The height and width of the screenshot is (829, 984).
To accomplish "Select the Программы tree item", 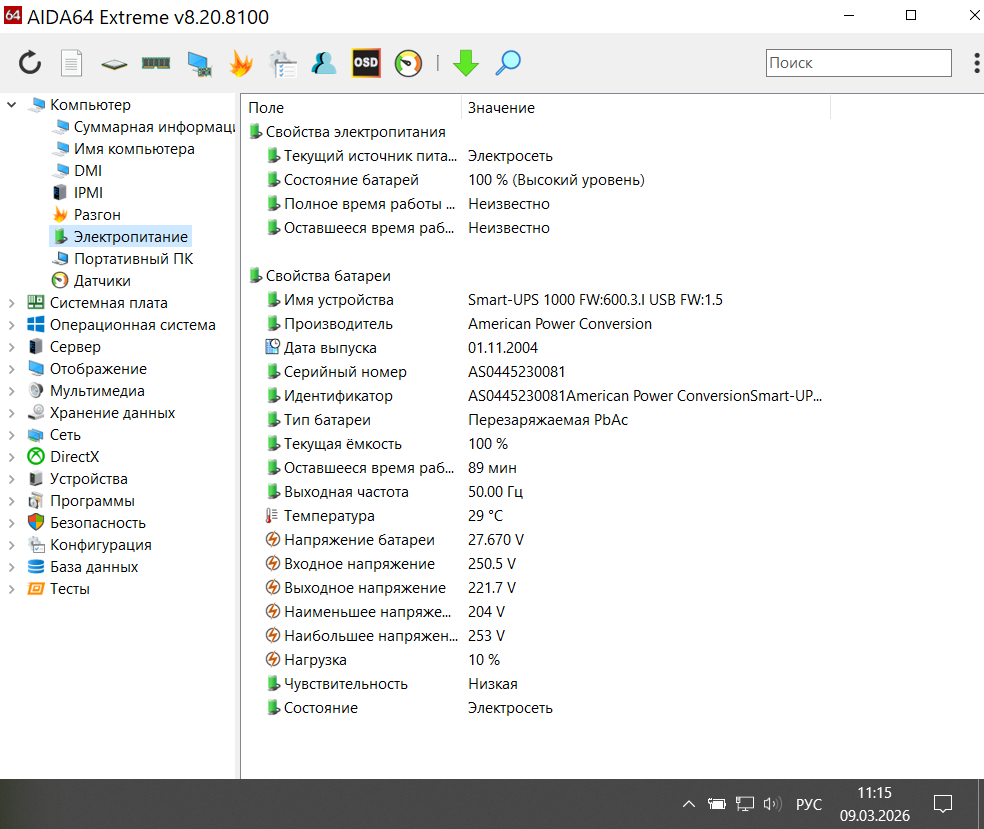I will point(92,501).
